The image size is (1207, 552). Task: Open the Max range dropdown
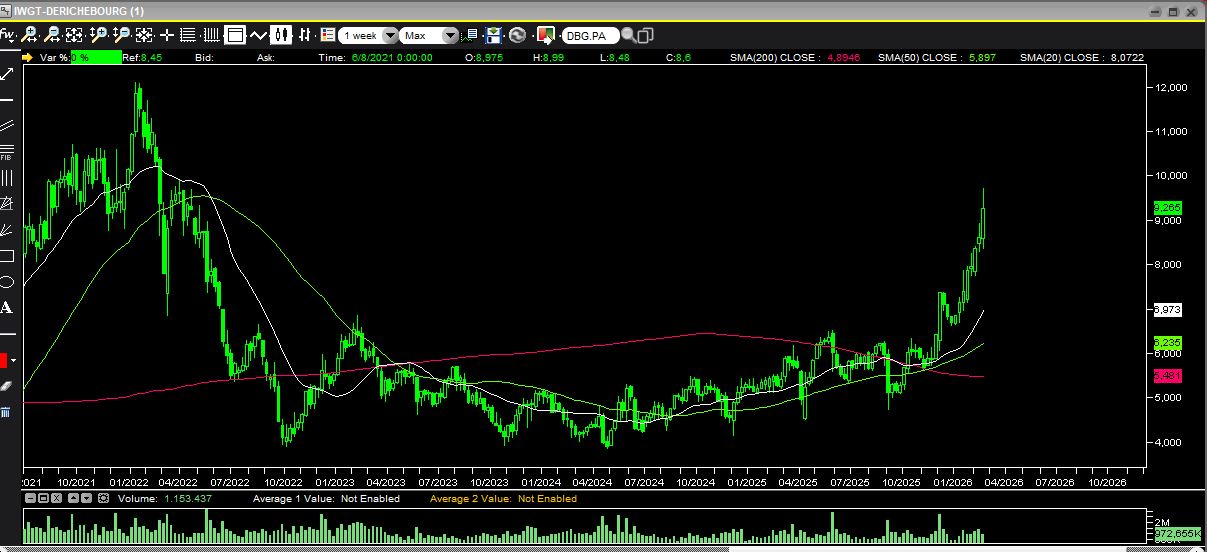pyautogui.click(x=449, y=35)
